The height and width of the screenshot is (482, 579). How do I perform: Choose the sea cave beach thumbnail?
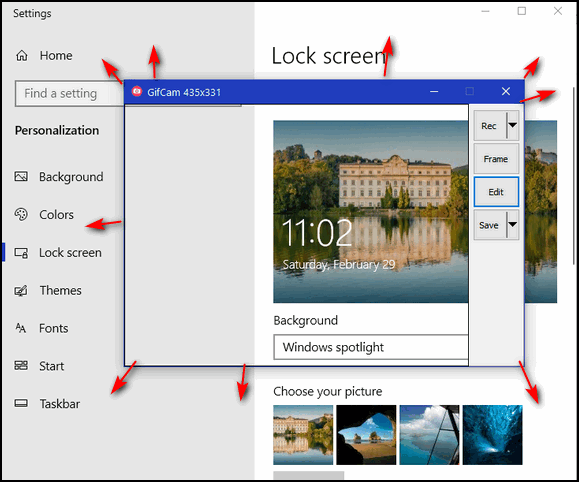click(x=366, y=435)
